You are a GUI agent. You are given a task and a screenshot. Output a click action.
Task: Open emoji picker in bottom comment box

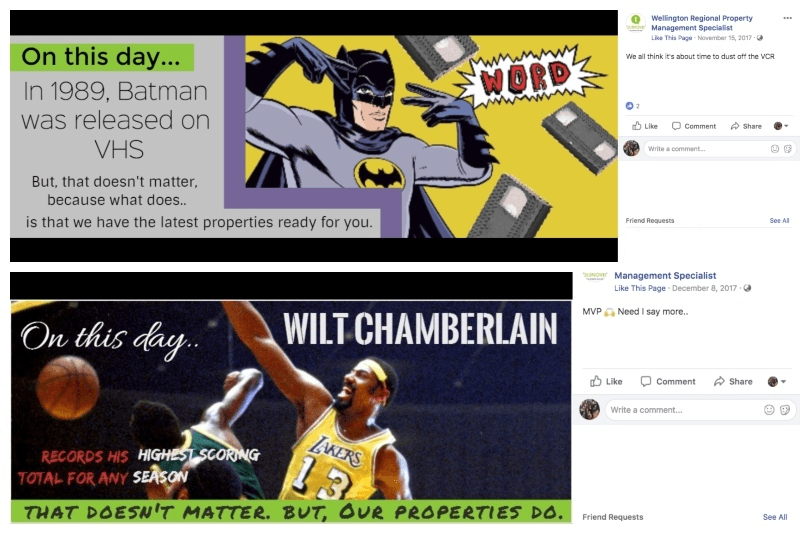point(769,410)
